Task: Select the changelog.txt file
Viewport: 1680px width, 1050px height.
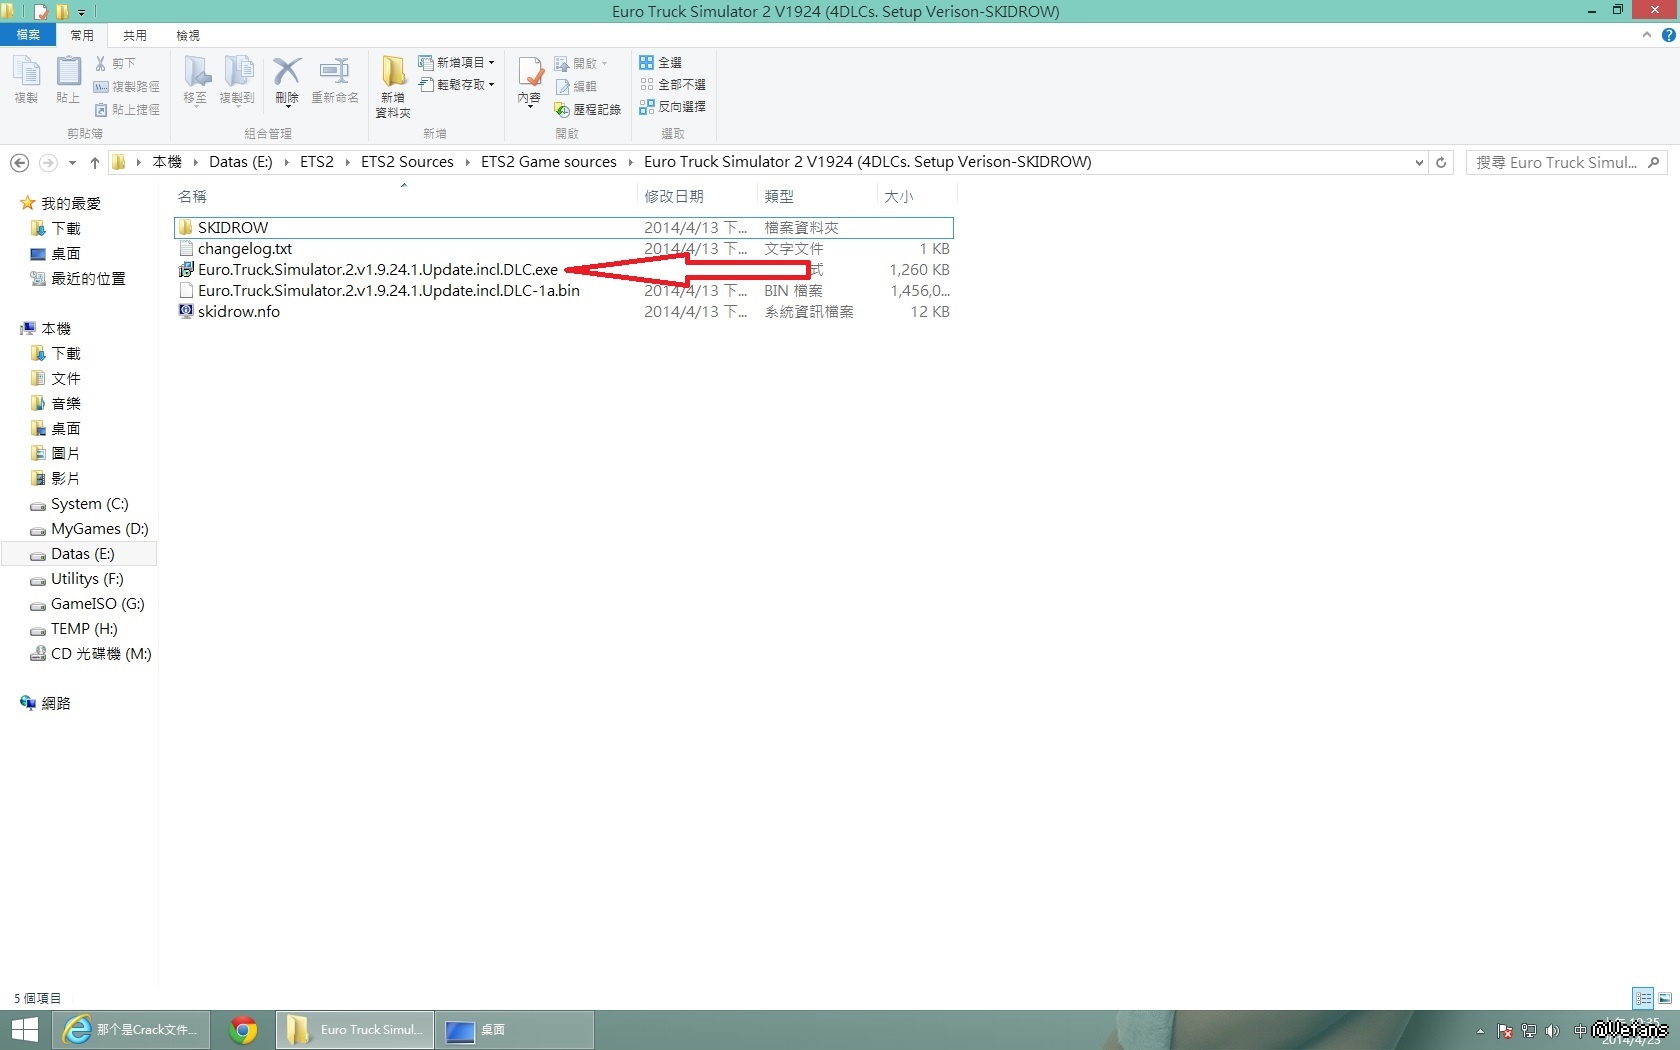Action: click(563, 248)
